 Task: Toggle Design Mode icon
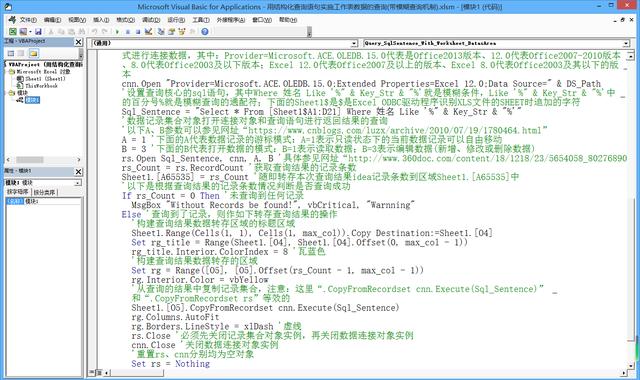(149, 31)
